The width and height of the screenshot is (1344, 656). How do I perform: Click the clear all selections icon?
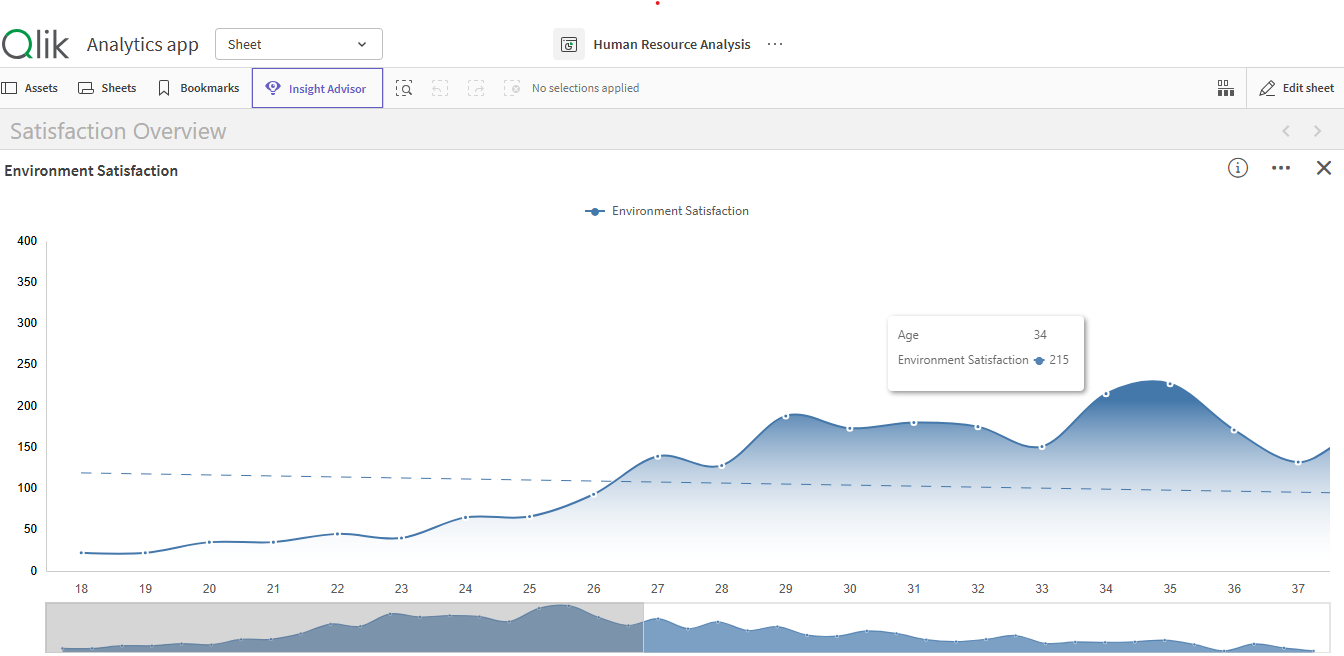click(x=512, y=88)
